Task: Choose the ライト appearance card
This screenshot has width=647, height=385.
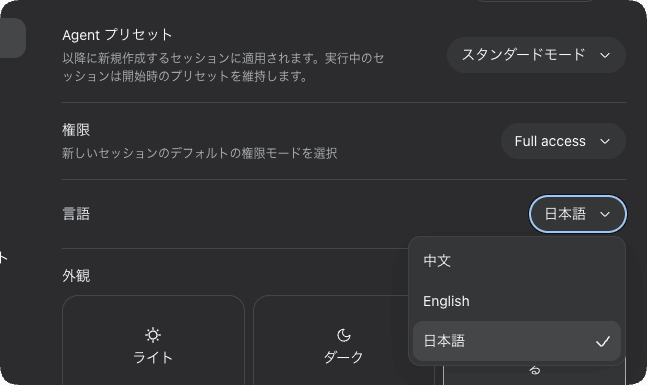Action: pos(153,340)
